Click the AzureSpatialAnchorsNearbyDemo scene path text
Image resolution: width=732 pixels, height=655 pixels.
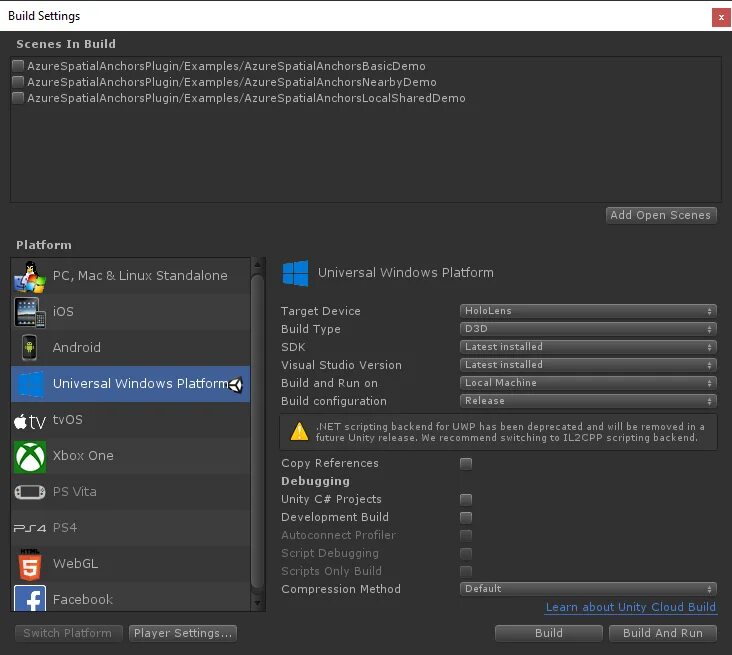232,82
